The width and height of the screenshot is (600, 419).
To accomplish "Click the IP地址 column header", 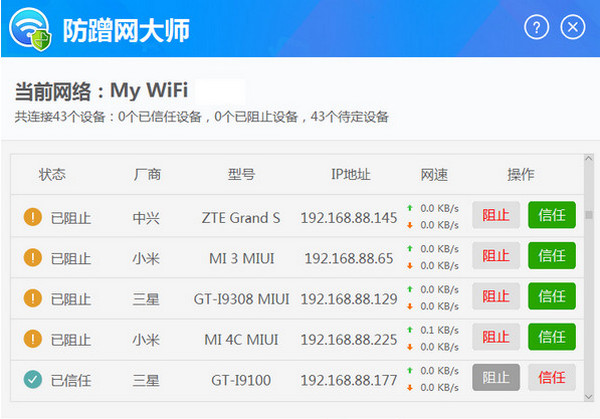I will [350, 175].
